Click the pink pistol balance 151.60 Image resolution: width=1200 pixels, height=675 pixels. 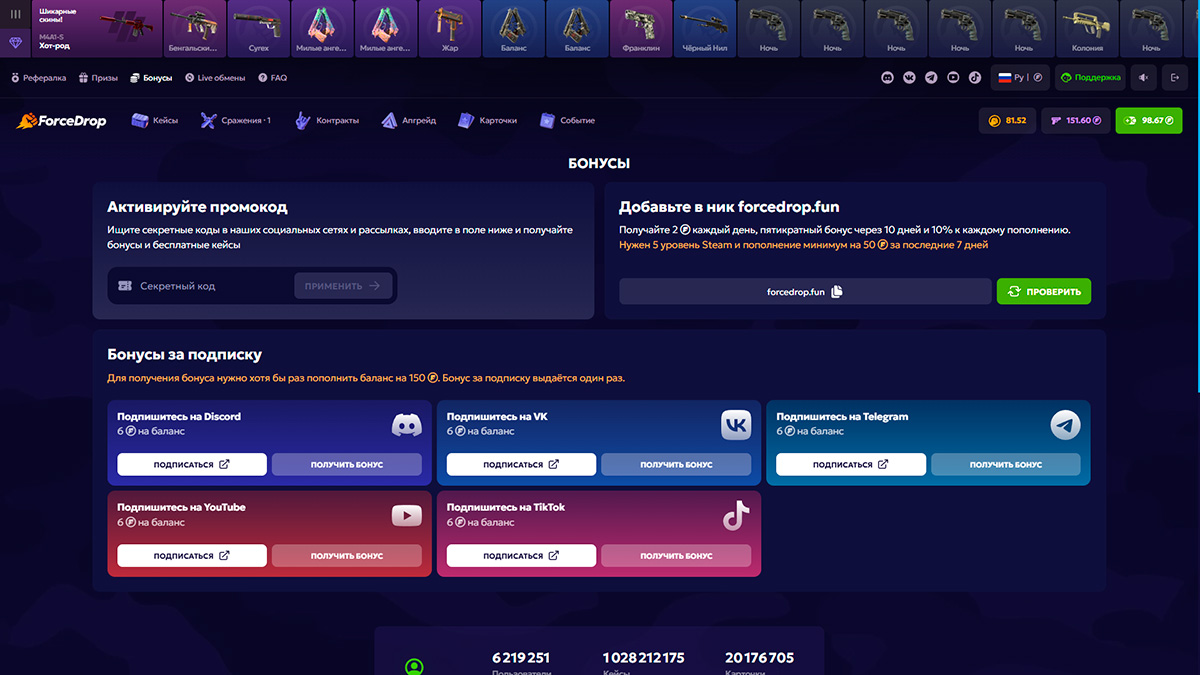1076,120
